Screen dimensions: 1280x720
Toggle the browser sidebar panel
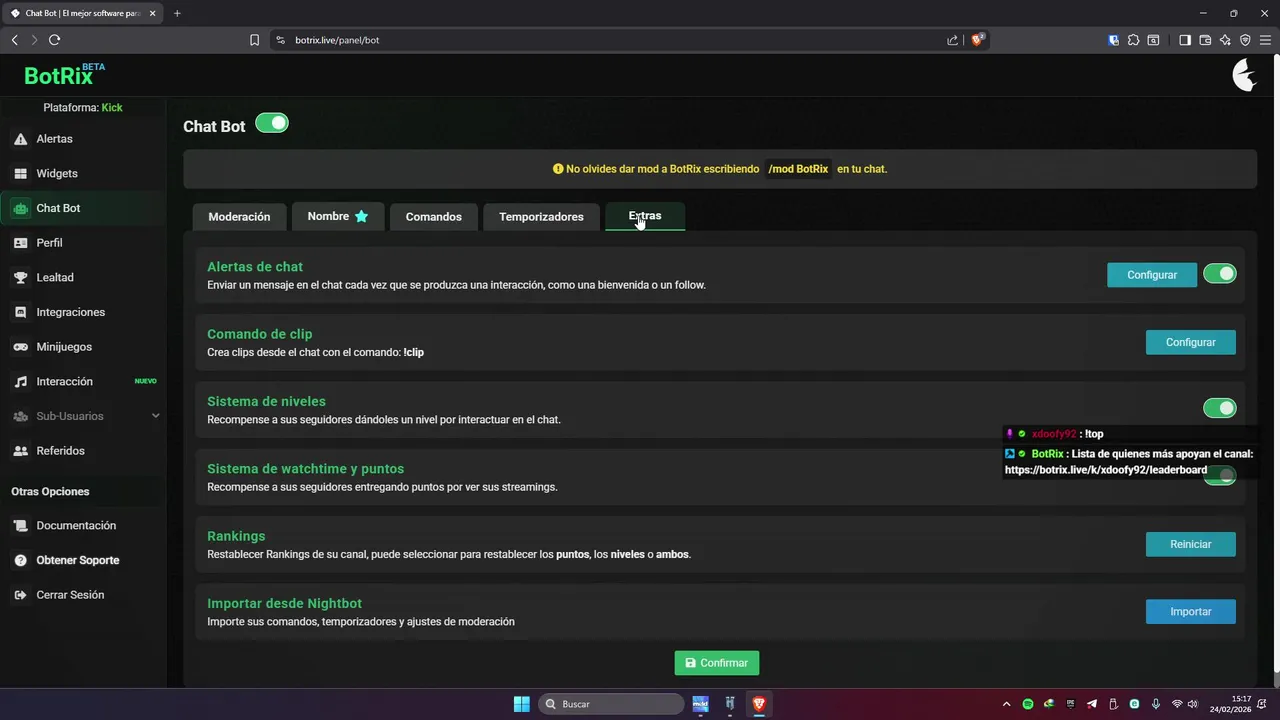pyautogui.click(x=1185, y=40)
